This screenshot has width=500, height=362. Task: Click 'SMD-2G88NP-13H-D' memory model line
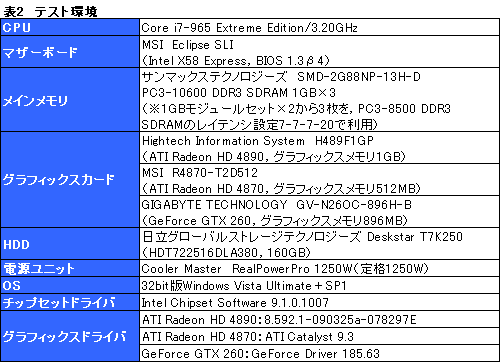click(281, 77)
